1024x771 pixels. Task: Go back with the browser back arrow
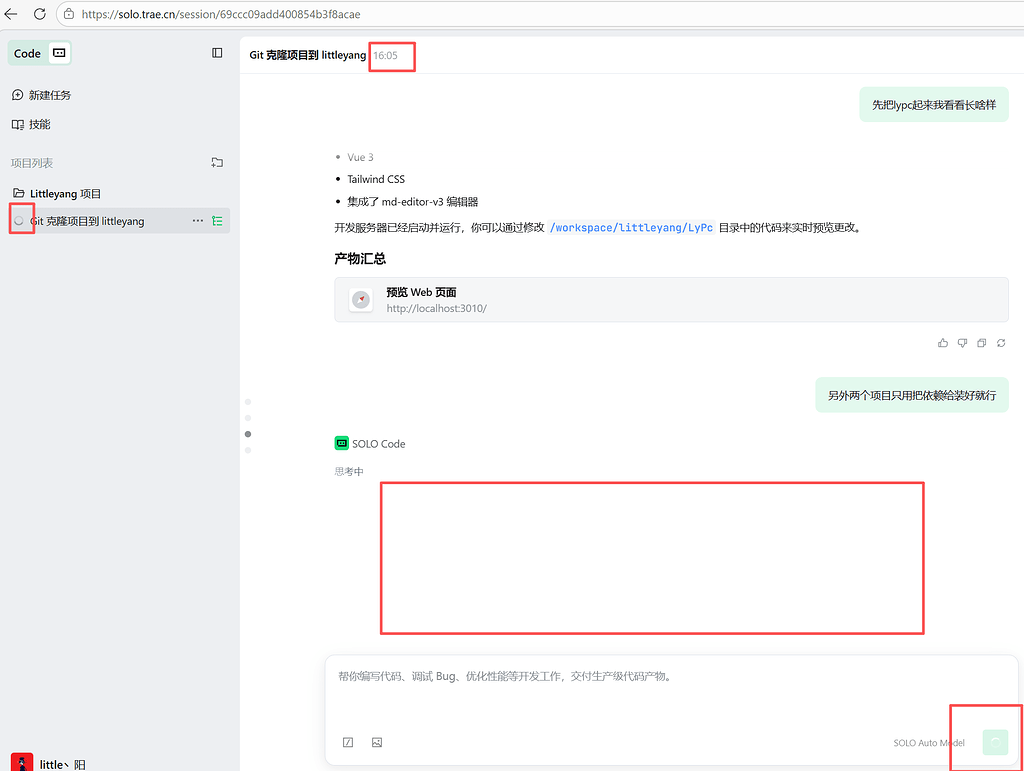coord(11,14)
